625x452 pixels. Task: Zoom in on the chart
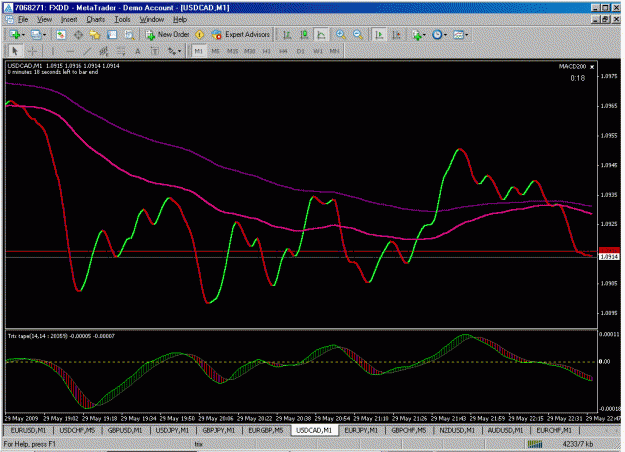(x=340, y=35)
